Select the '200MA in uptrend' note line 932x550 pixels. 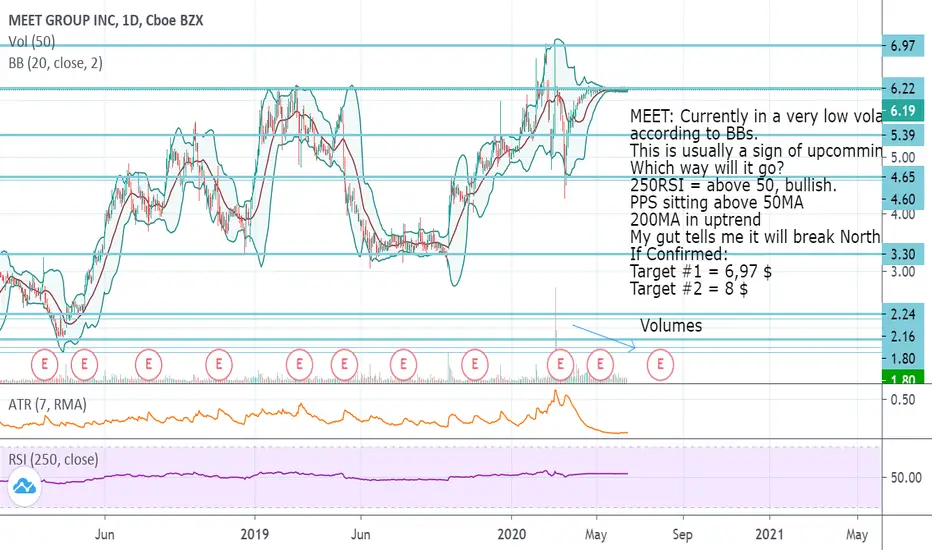coord(695,219)
